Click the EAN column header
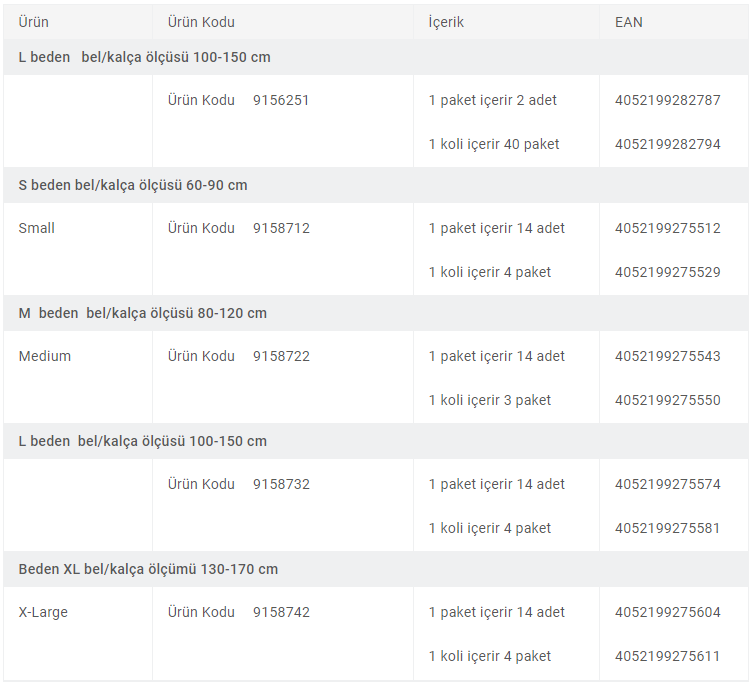The height and width of the screenshot is (686, 753). coord(628,22)
